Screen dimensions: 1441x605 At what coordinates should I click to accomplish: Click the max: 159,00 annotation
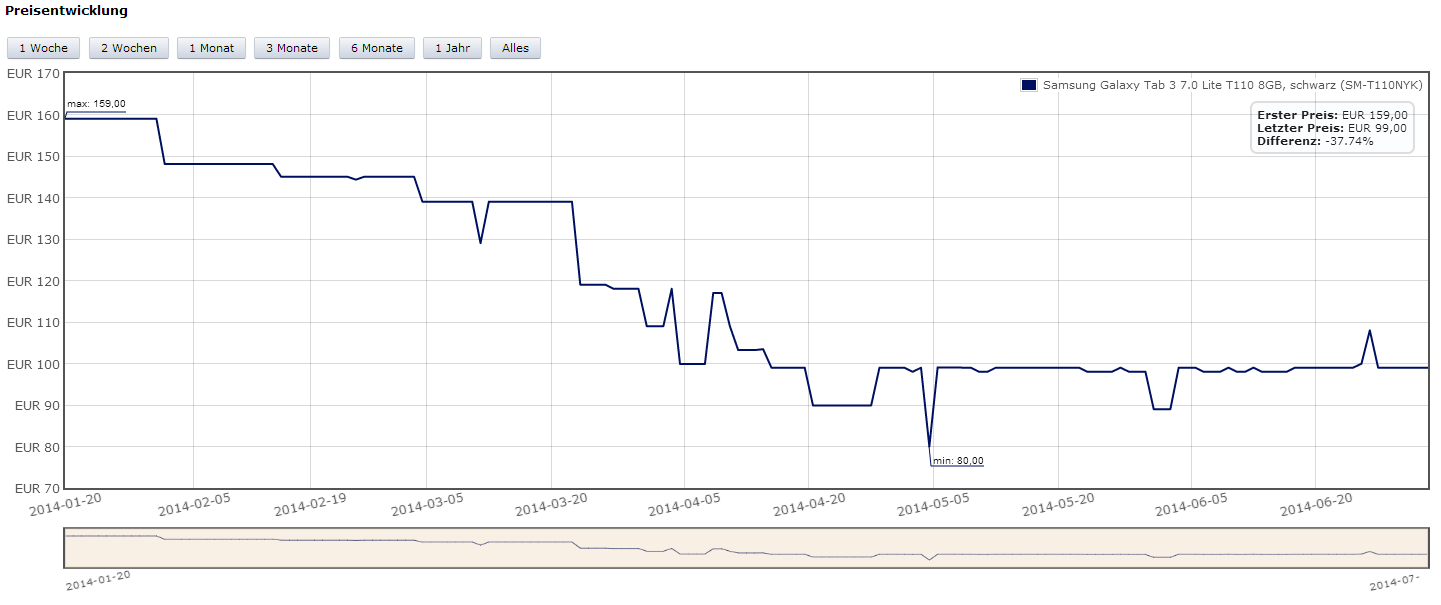coord(96,104)
